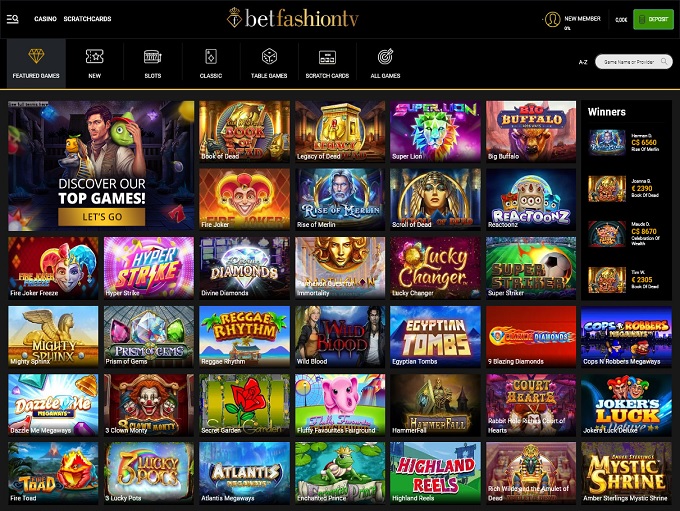Select the Featured Games diamond icon
Screen dimensions: 680x511
click(x=36, y=56)
